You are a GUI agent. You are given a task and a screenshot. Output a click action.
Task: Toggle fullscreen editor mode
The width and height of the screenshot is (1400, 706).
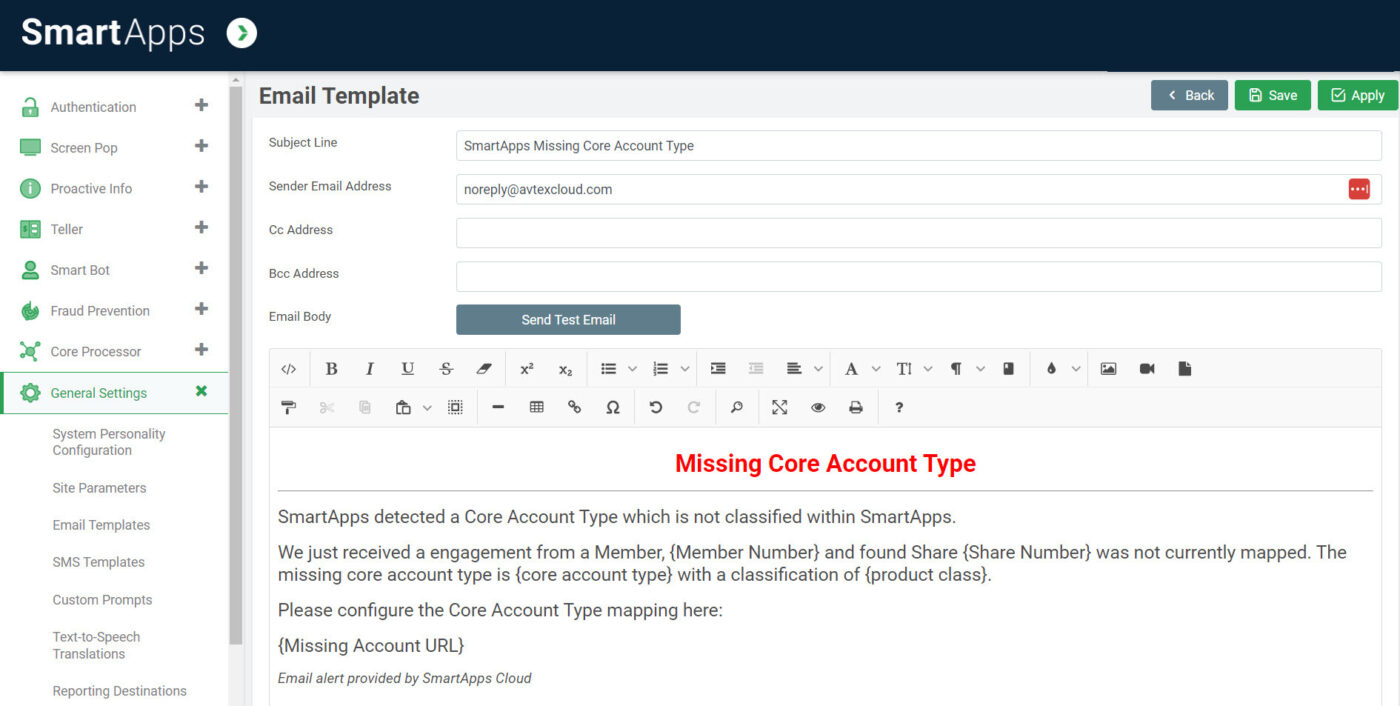tap(780, 407)
